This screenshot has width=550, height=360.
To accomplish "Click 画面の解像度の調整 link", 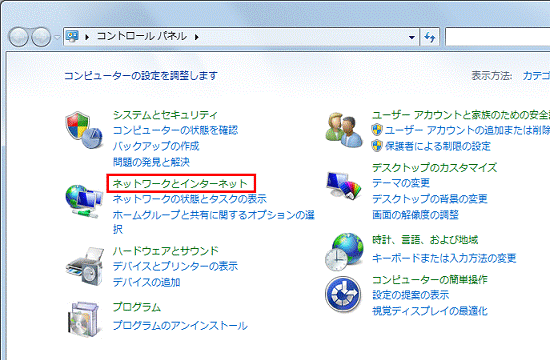I will coord(415,214).
